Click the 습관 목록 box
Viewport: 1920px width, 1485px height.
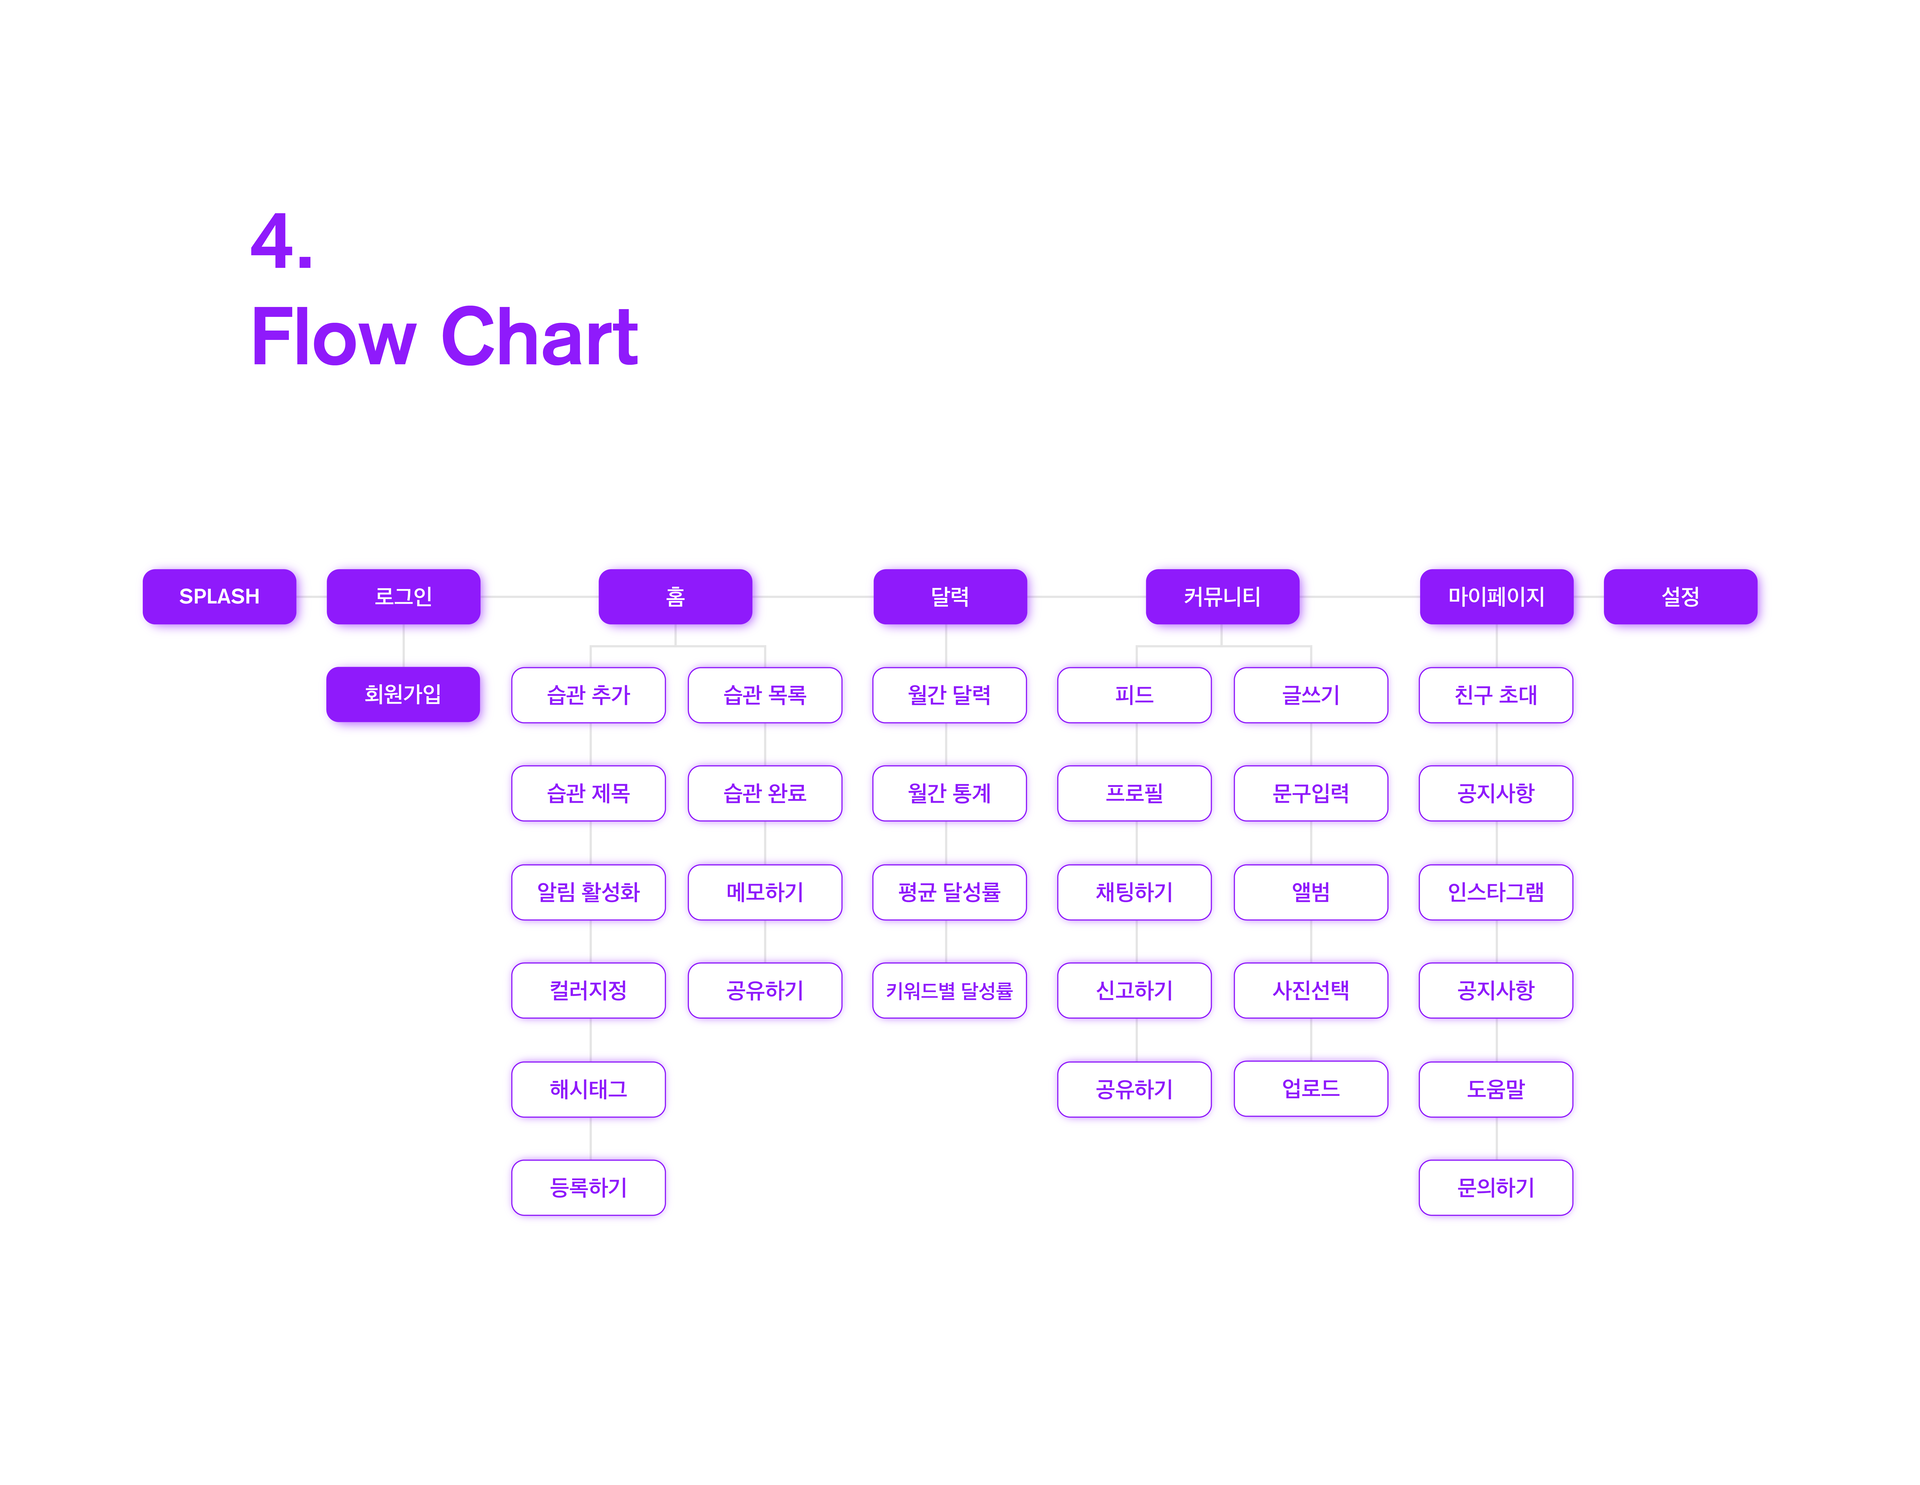(765, 695)
